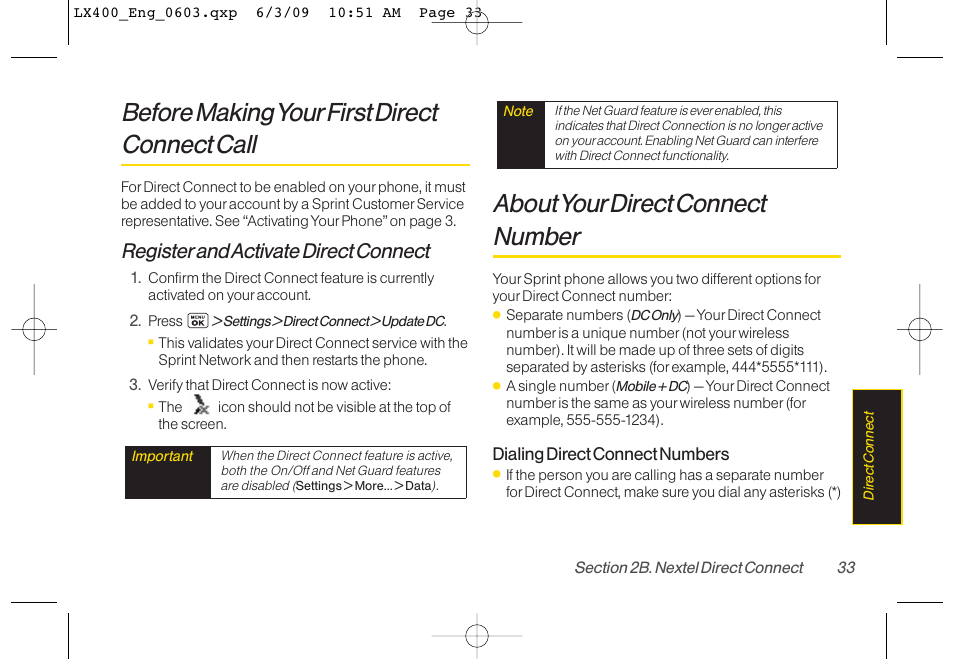Select the 'Dialing Direct Connect Numbers' subheading
The image size is (954, 659).
610,454
